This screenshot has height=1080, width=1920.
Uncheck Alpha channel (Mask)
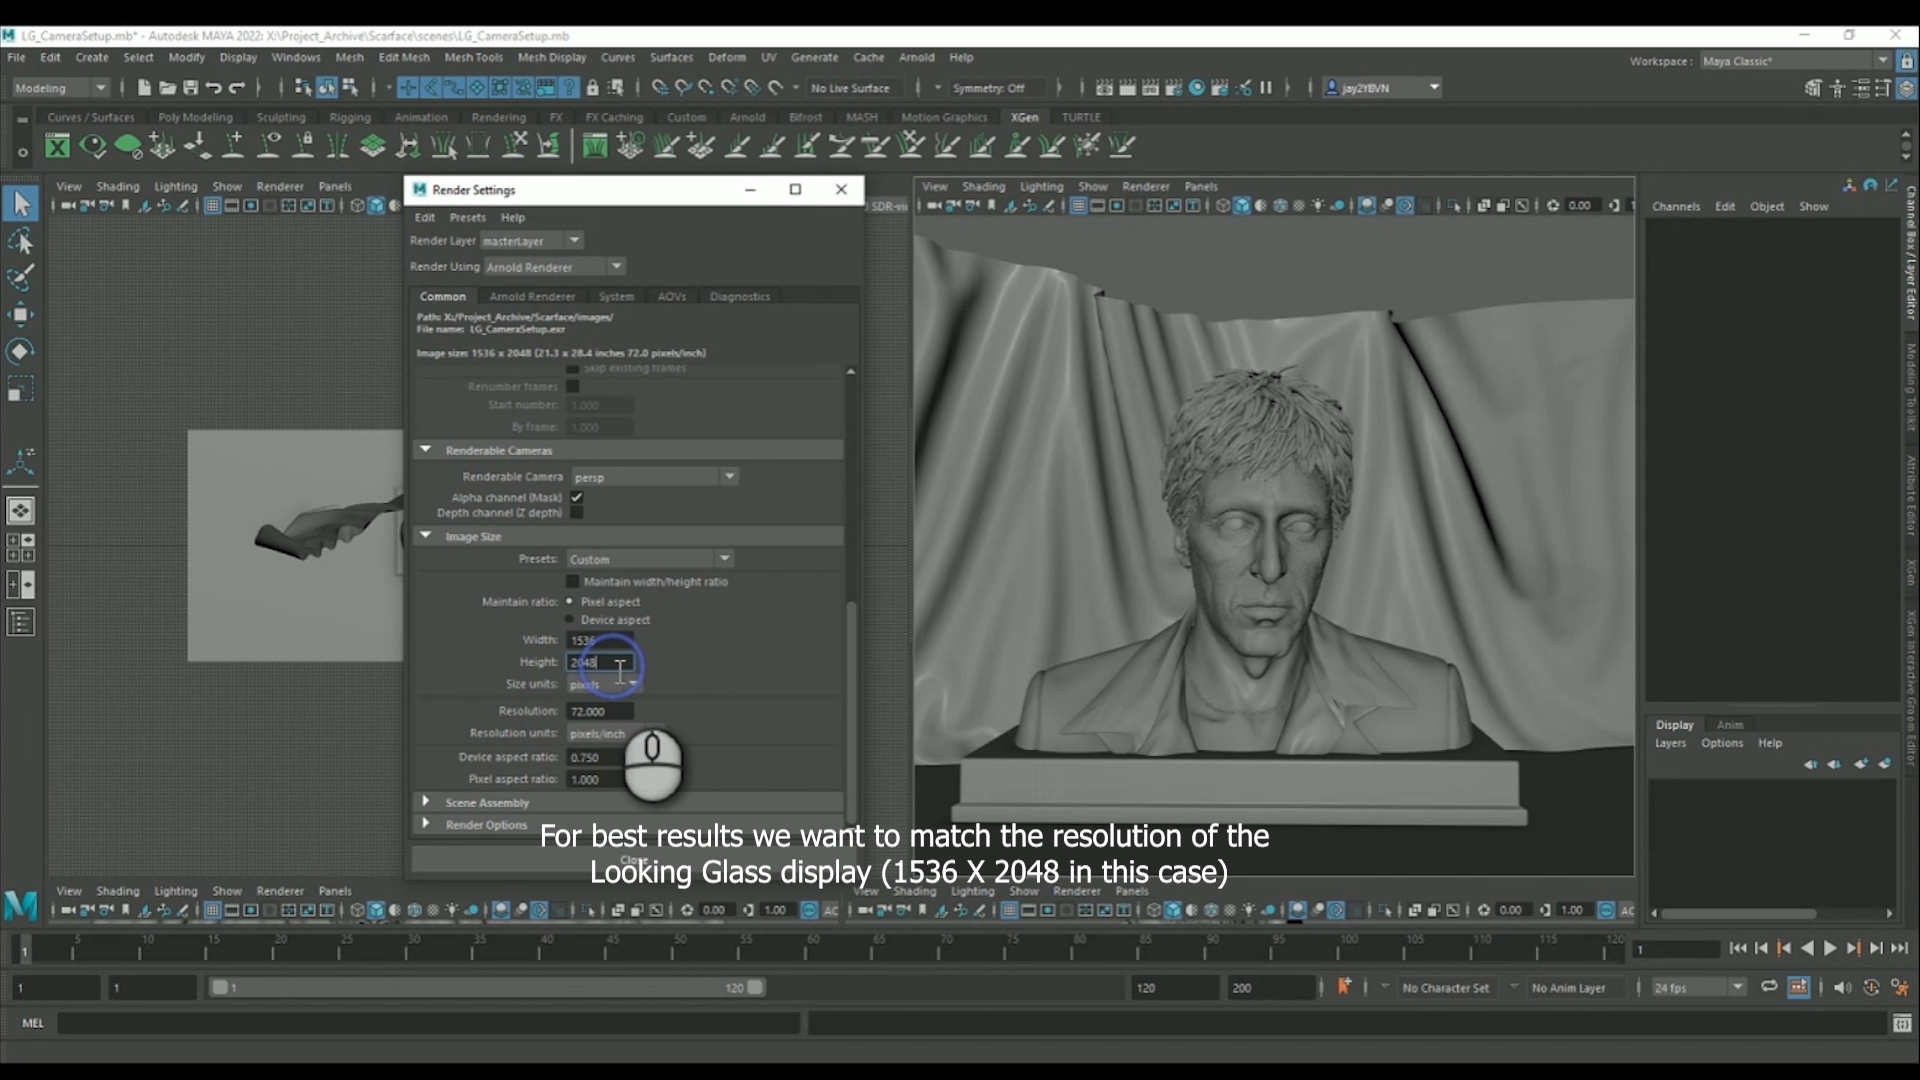(x=578, y=497)
